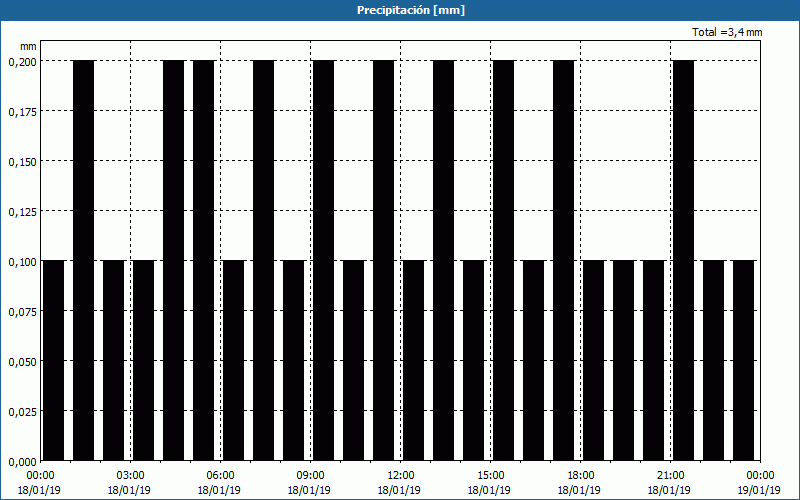Select the 'Total =3,4 mm' label
Screen dimensions: 800x500
tap(727, 32)
